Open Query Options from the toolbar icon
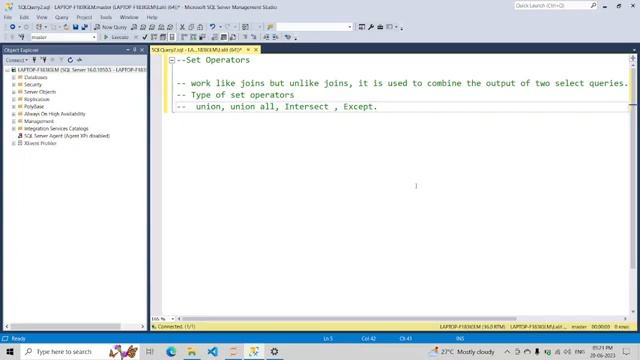 163,37
